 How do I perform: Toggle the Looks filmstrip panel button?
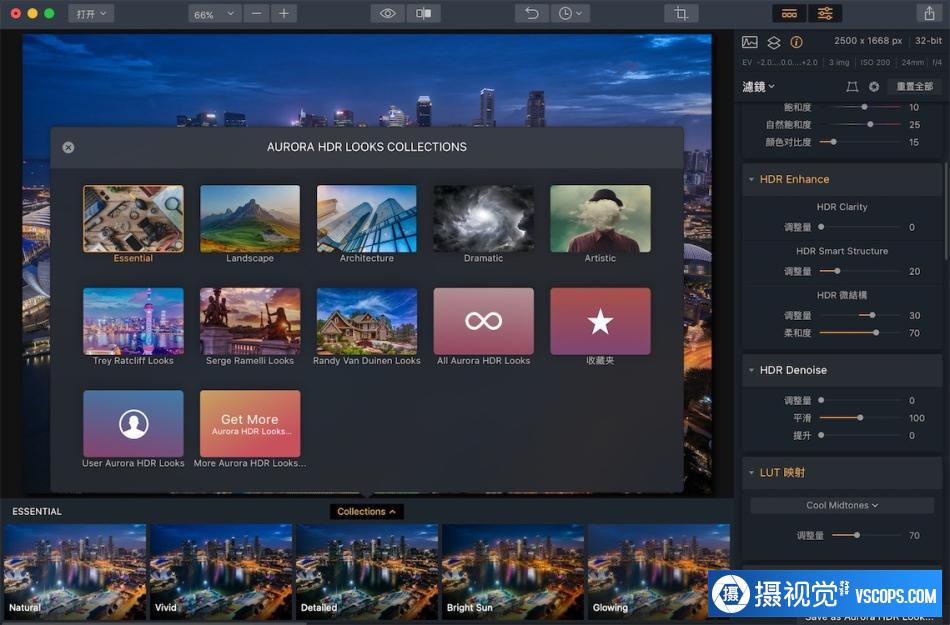tap(789, 14)
